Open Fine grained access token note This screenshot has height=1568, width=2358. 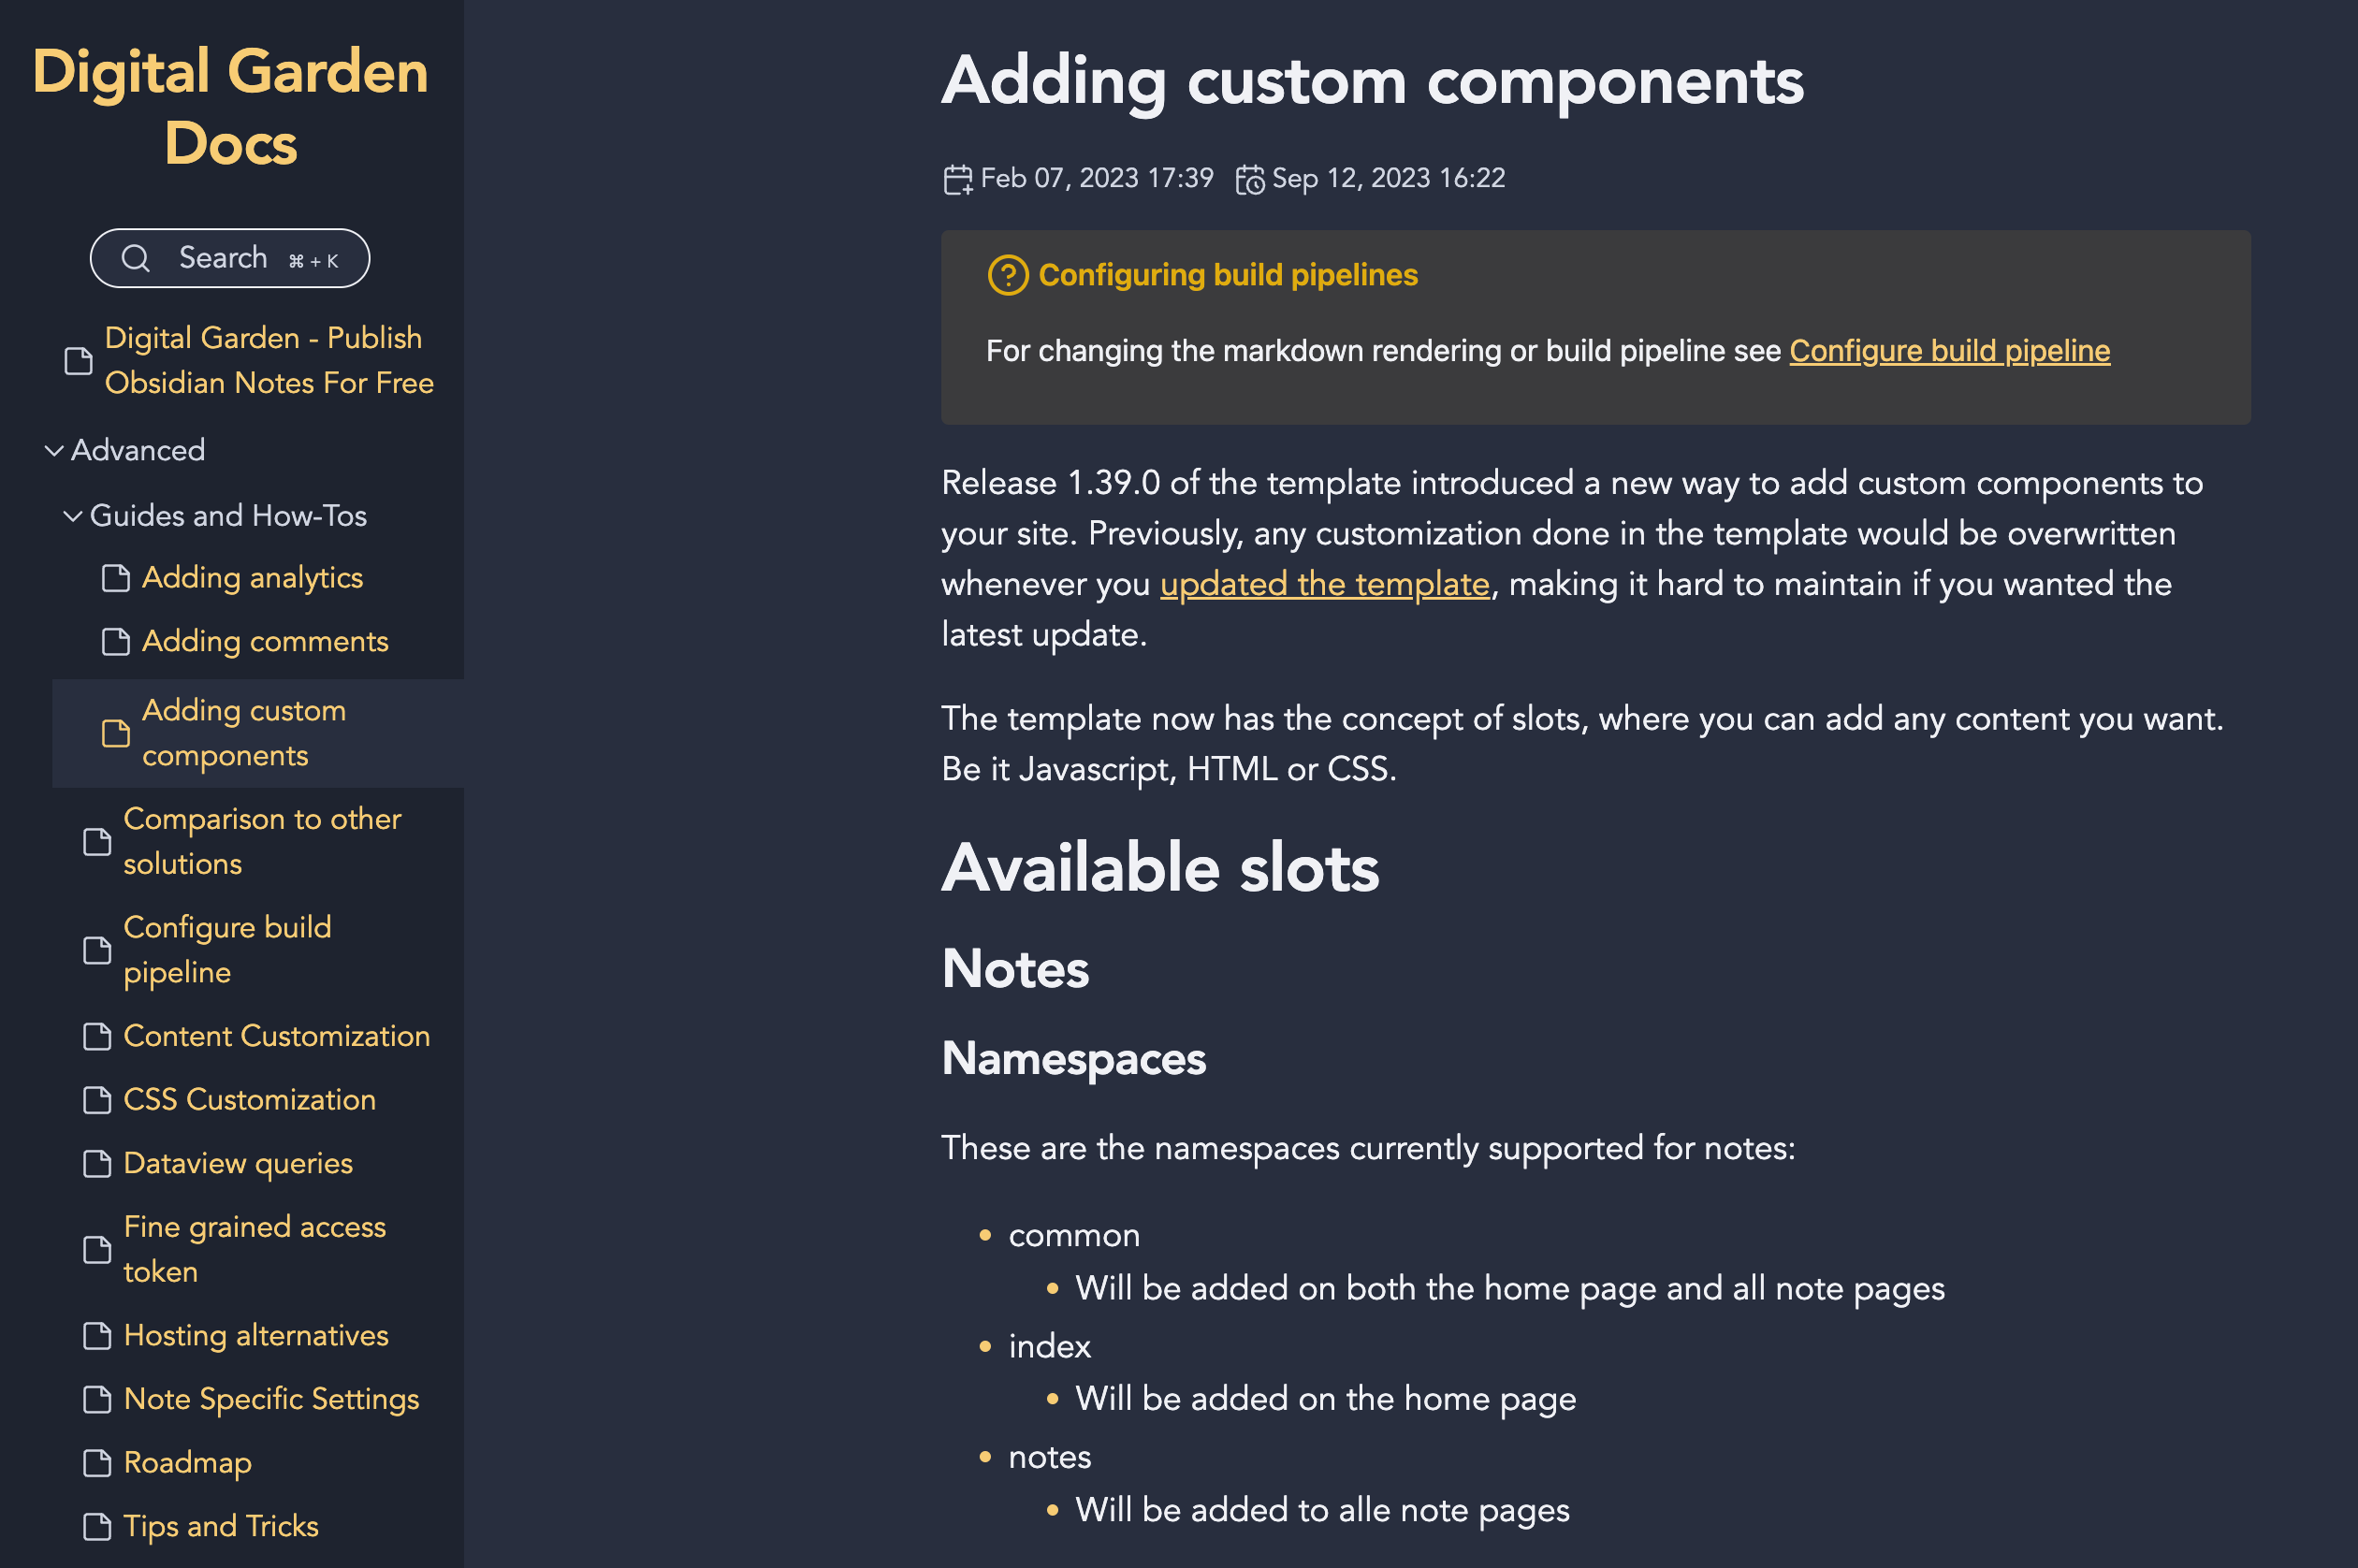point(254,1249)
